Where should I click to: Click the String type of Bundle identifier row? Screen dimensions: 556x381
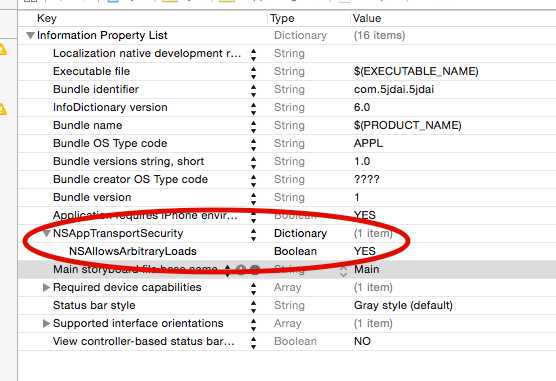tap(289, 89)
